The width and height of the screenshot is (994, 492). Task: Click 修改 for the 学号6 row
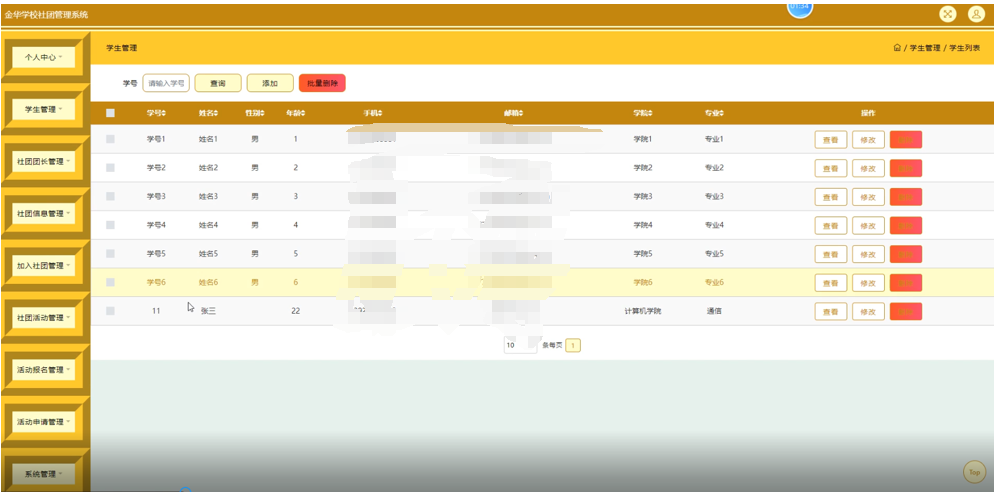pos(868,283)
